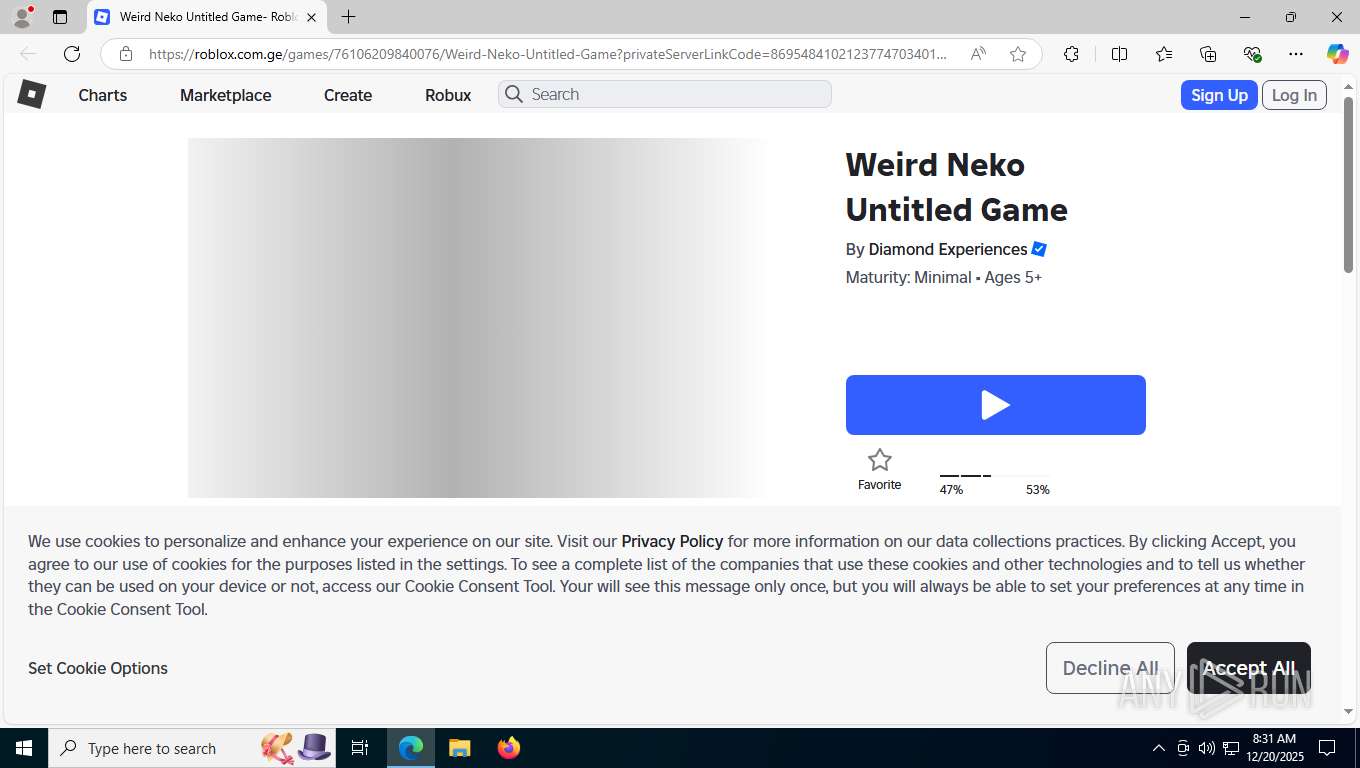Open Set Cookie Options
1360x768 pixels.
pos(98,668)
